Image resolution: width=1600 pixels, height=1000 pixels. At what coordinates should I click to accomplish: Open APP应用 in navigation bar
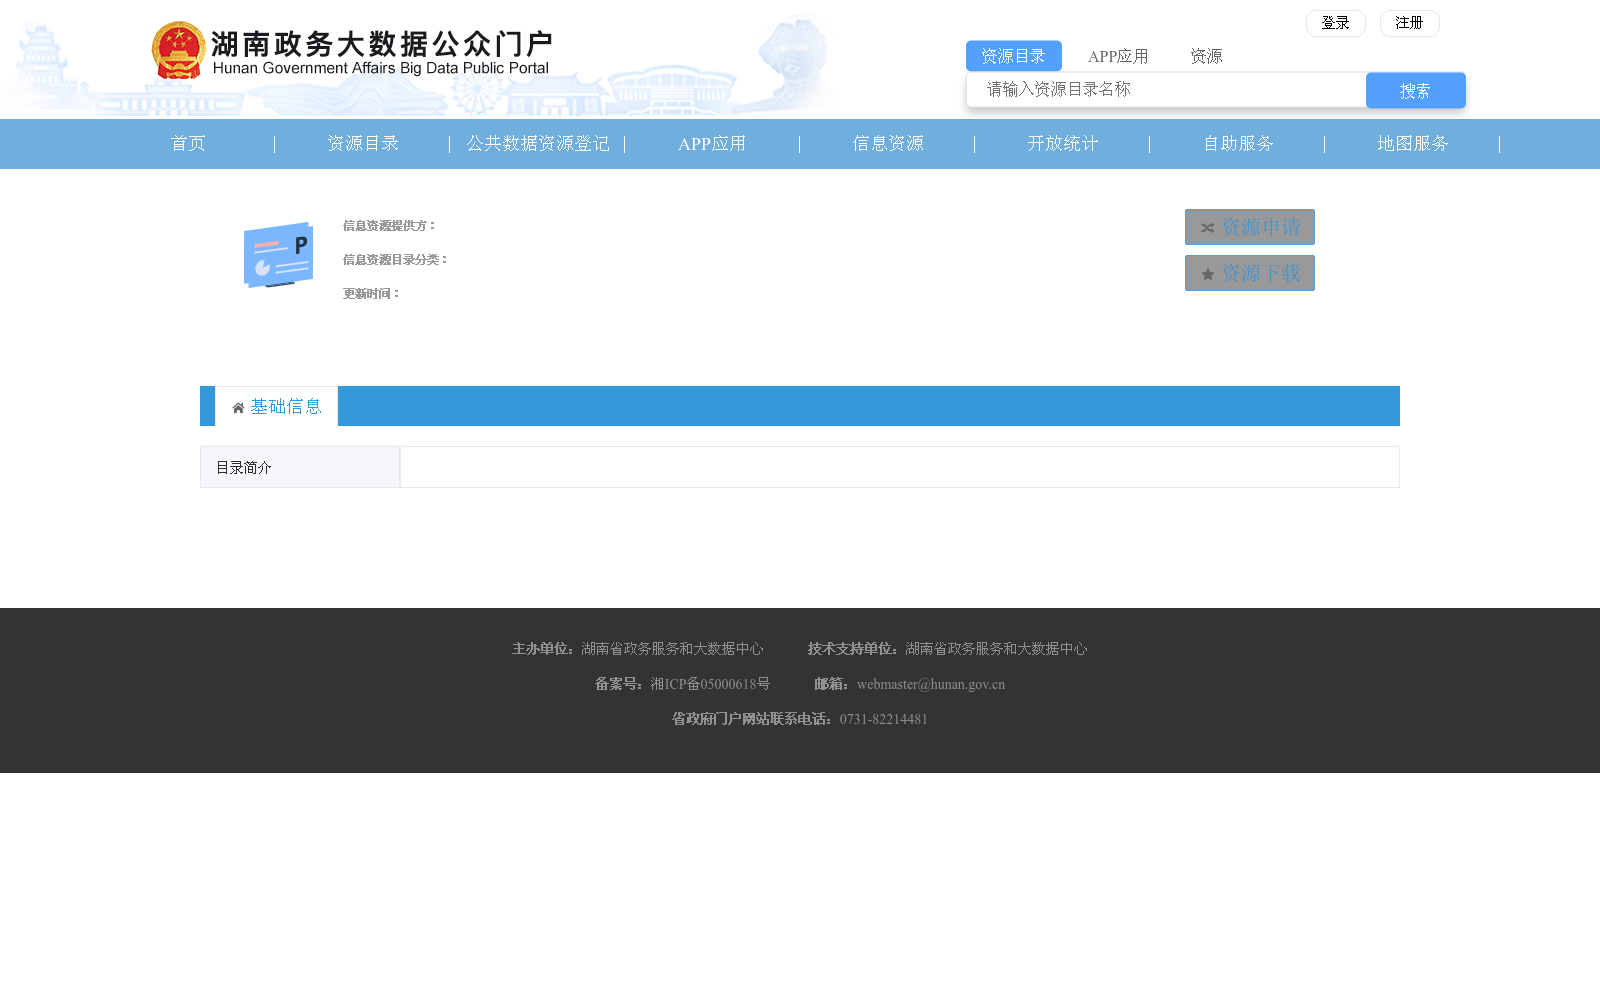click(x=712, y=144)
